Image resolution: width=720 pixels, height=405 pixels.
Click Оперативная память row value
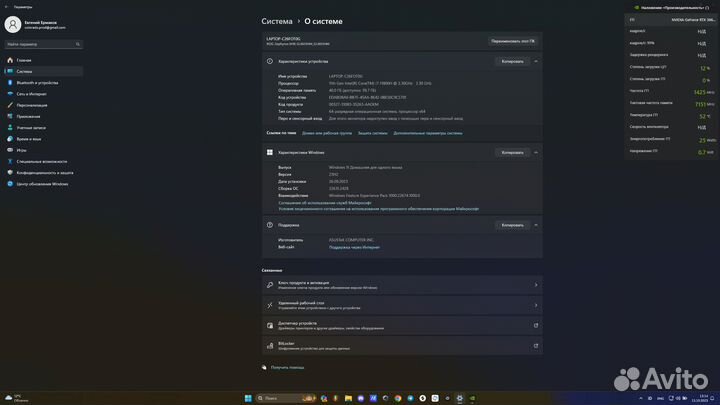click(352, 90)
